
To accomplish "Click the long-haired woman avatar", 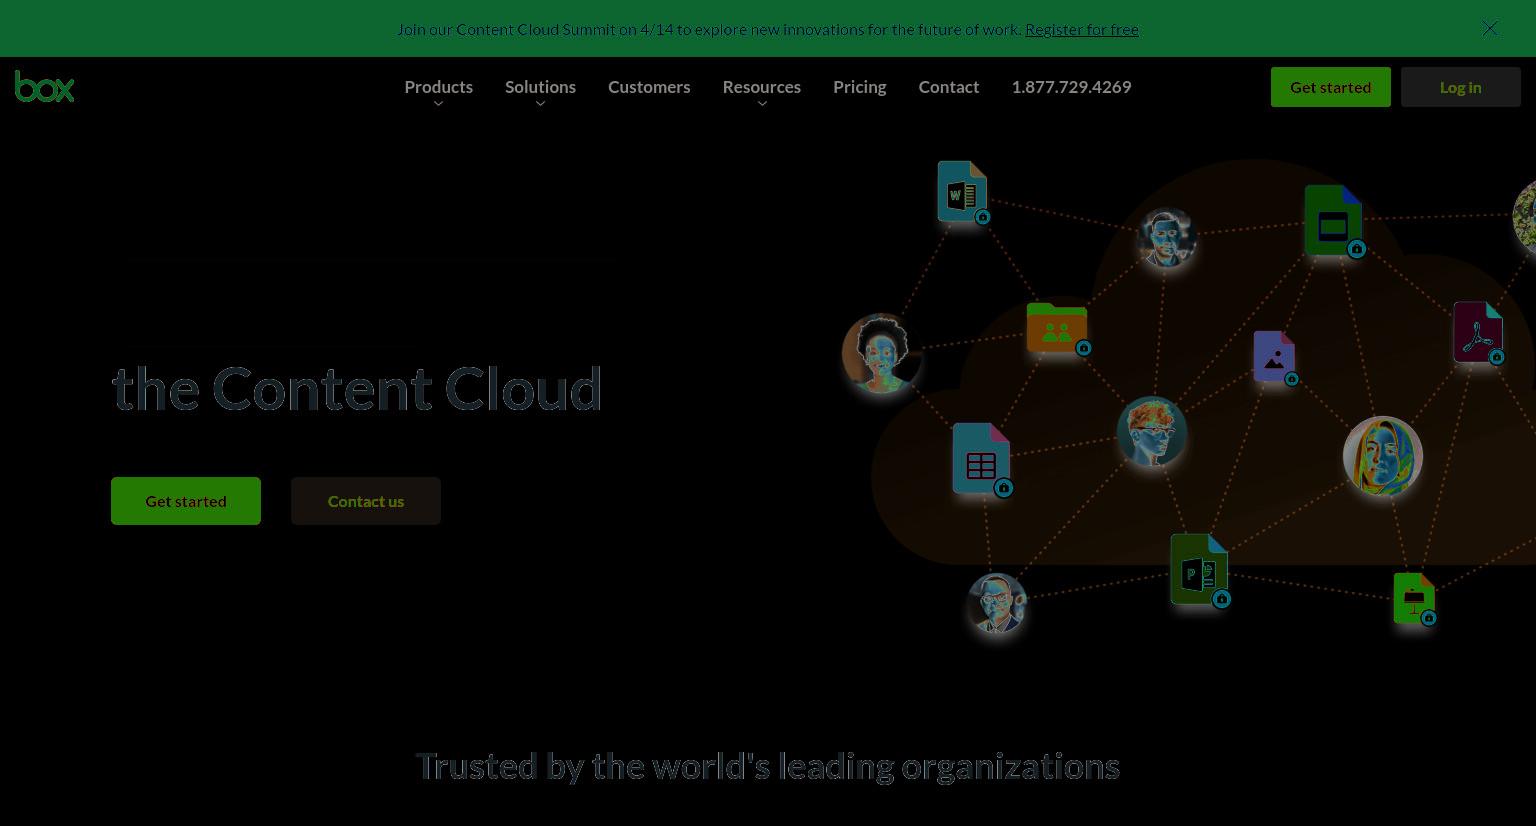I will 1383,456.
